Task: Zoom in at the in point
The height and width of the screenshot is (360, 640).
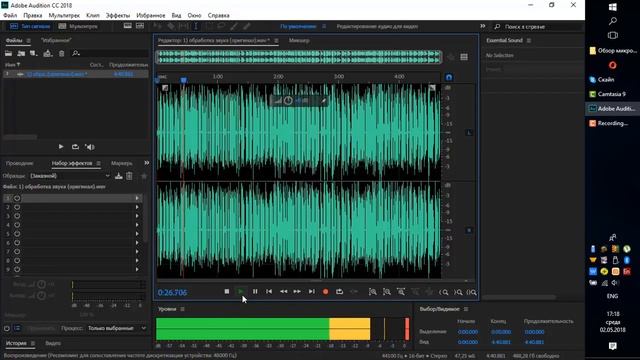Action: [x=444, y=292]
